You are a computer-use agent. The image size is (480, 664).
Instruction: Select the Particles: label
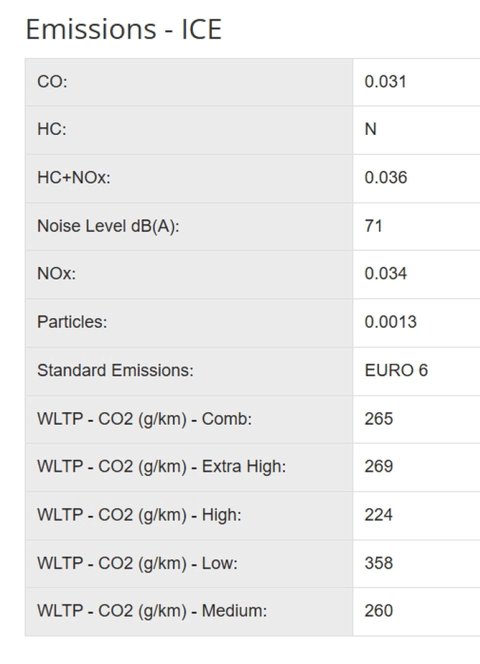(x=72, y=322)
